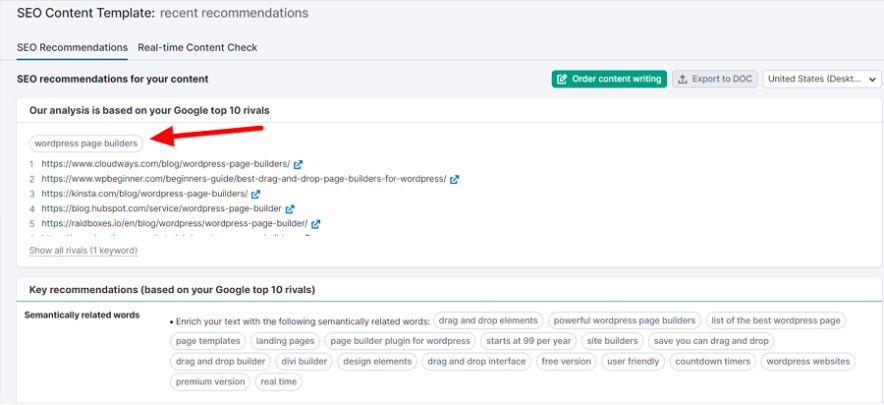Click the 'divi builder' related word chip
Screen dimensions: 884x405
tap(304, 361)
